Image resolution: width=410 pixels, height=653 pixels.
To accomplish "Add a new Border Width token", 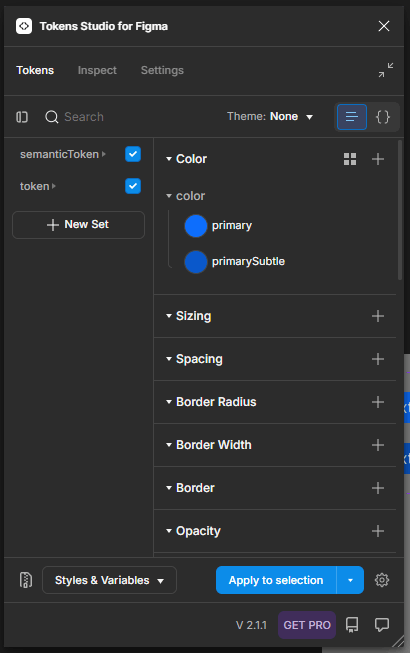I will [x=378, y=445].
